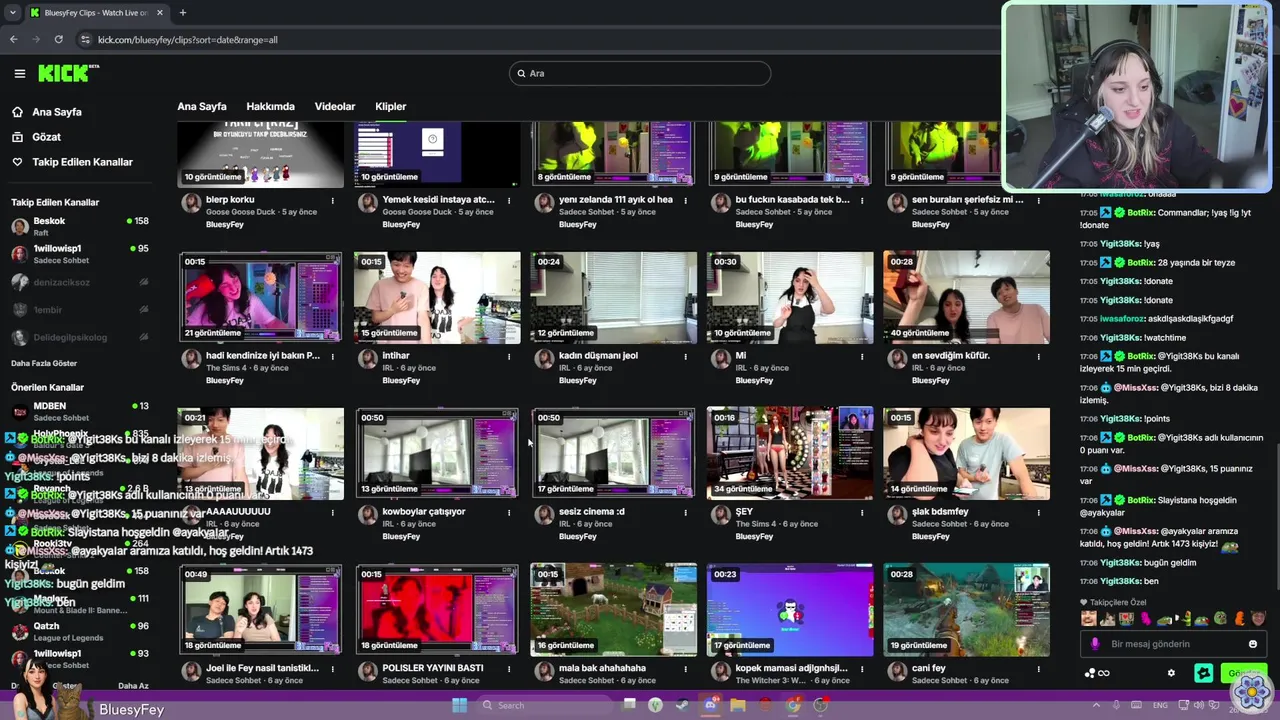Click the Windows taskbar search box
The width and height of the screenshot is (1280, 720).
pos(543,705)
